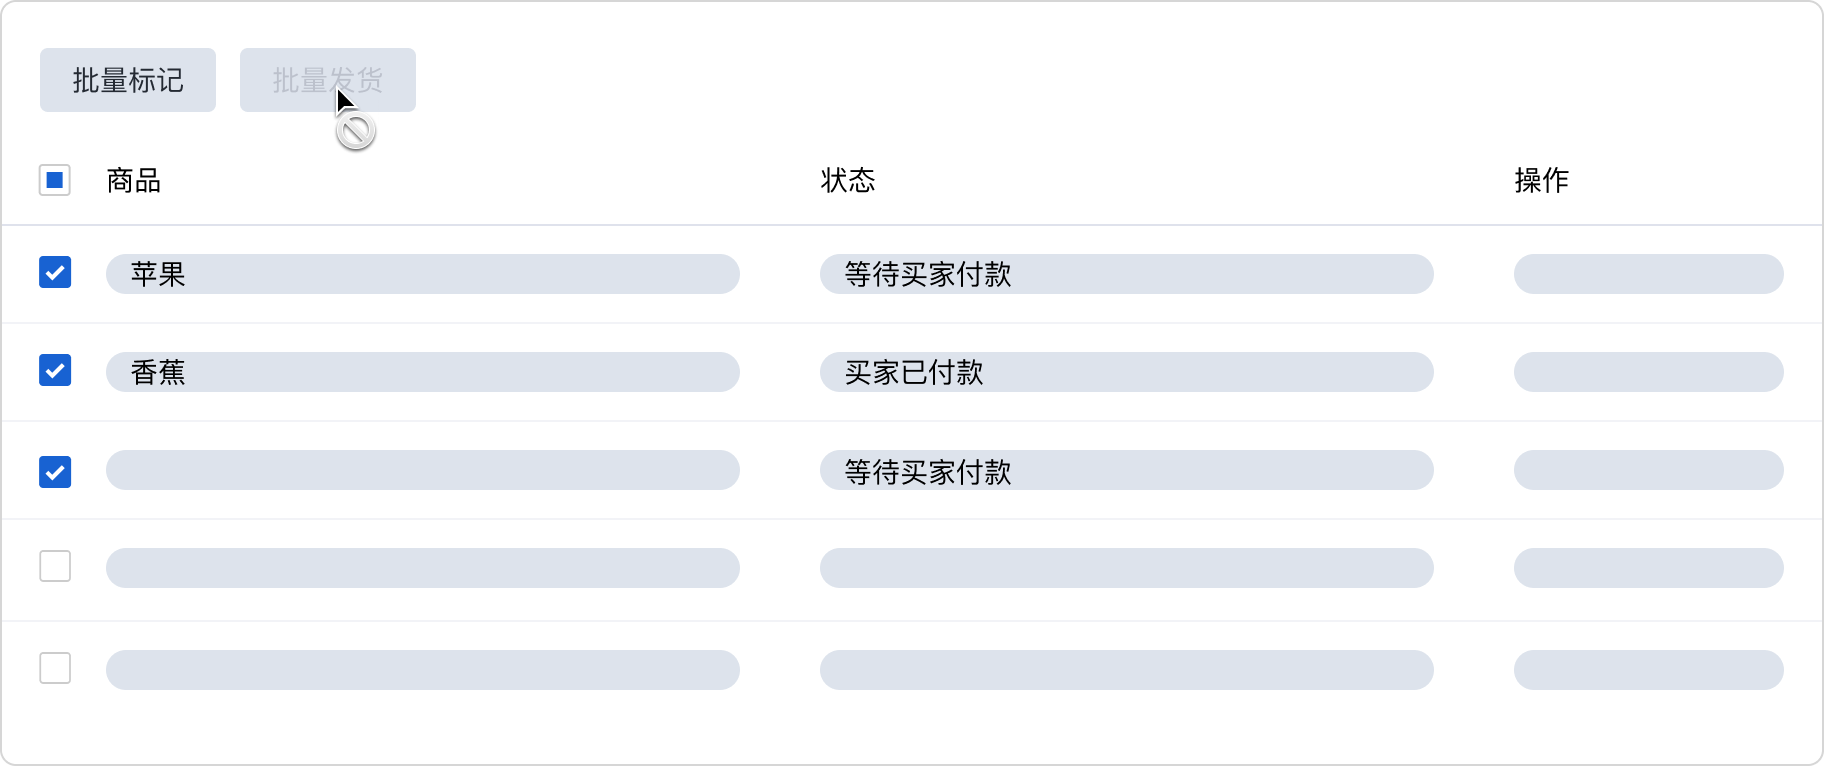Click the greyed-out 批量发货 button
Viewport: 1824px width, 766px height.
point(327,80)
